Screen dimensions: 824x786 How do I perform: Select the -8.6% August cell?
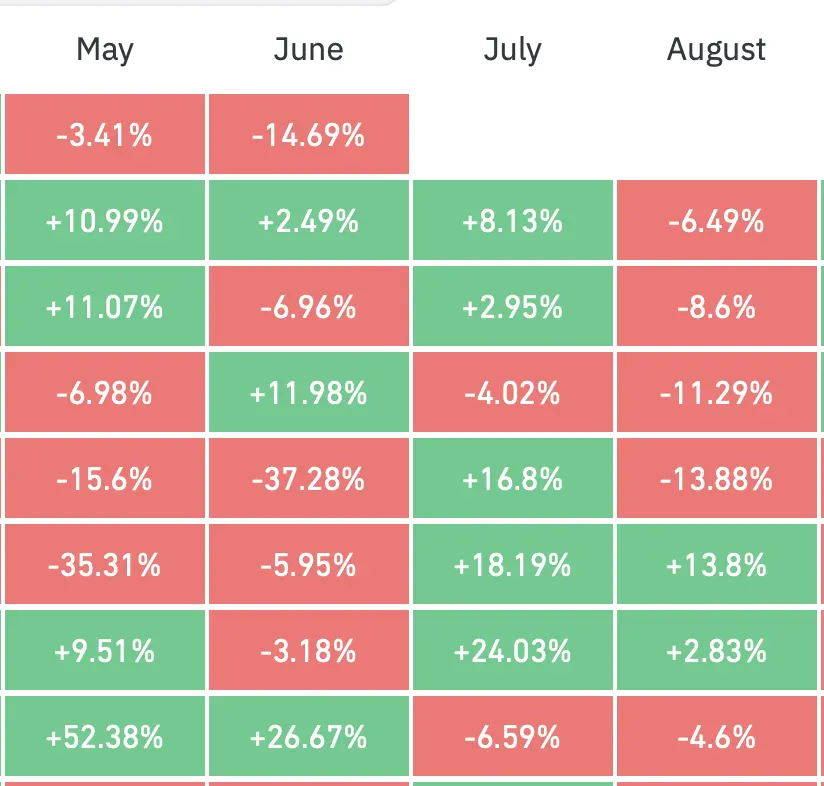pos(717,306)
